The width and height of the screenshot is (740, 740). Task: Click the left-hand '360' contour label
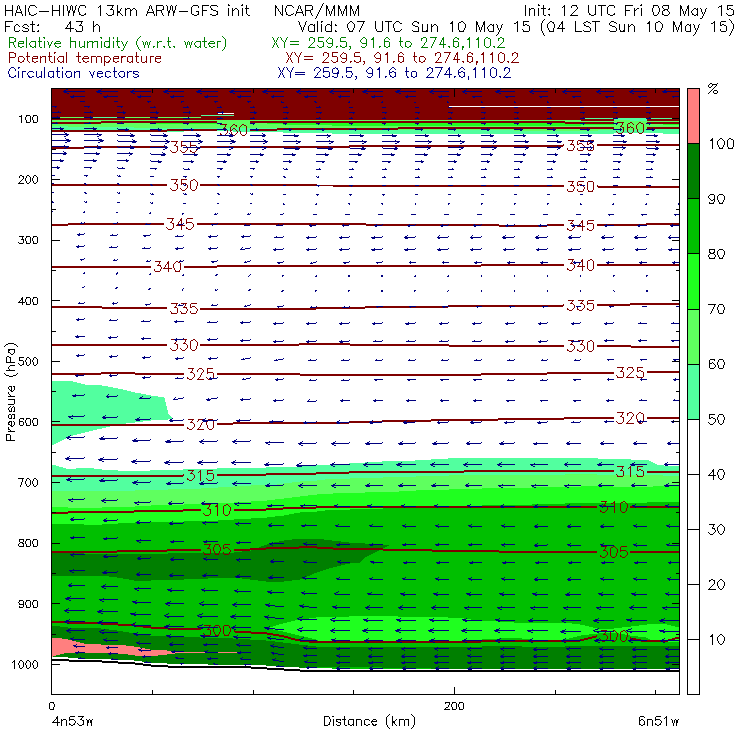[x=233, y=130]
